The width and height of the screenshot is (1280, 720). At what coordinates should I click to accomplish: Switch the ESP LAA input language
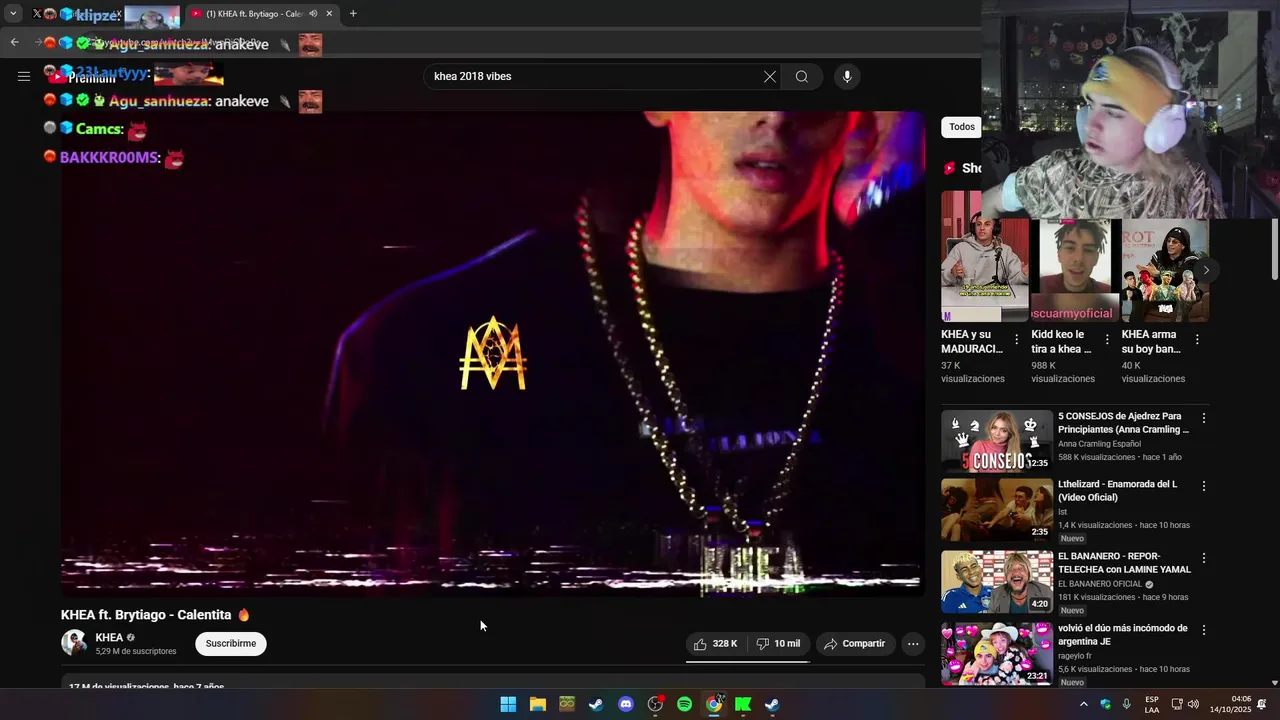pyautogui.click(x=1152, y=704)
